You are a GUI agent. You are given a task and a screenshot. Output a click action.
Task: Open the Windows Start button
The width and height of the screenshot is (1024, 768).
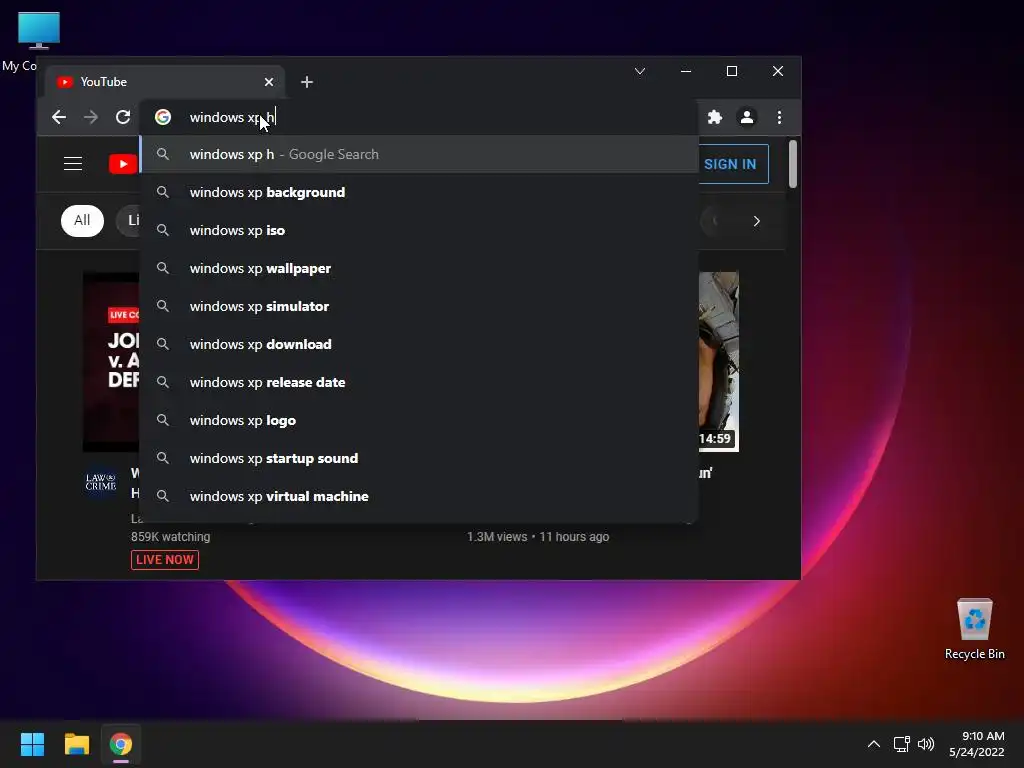pos(32,744)
